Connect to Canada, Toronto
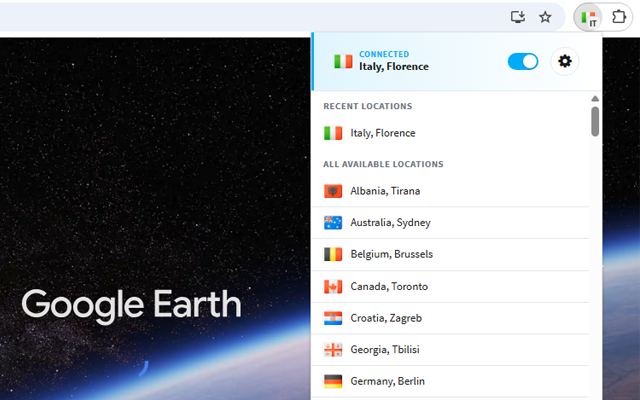The width and height of the screenshot is (640, 400). (450, 287)
